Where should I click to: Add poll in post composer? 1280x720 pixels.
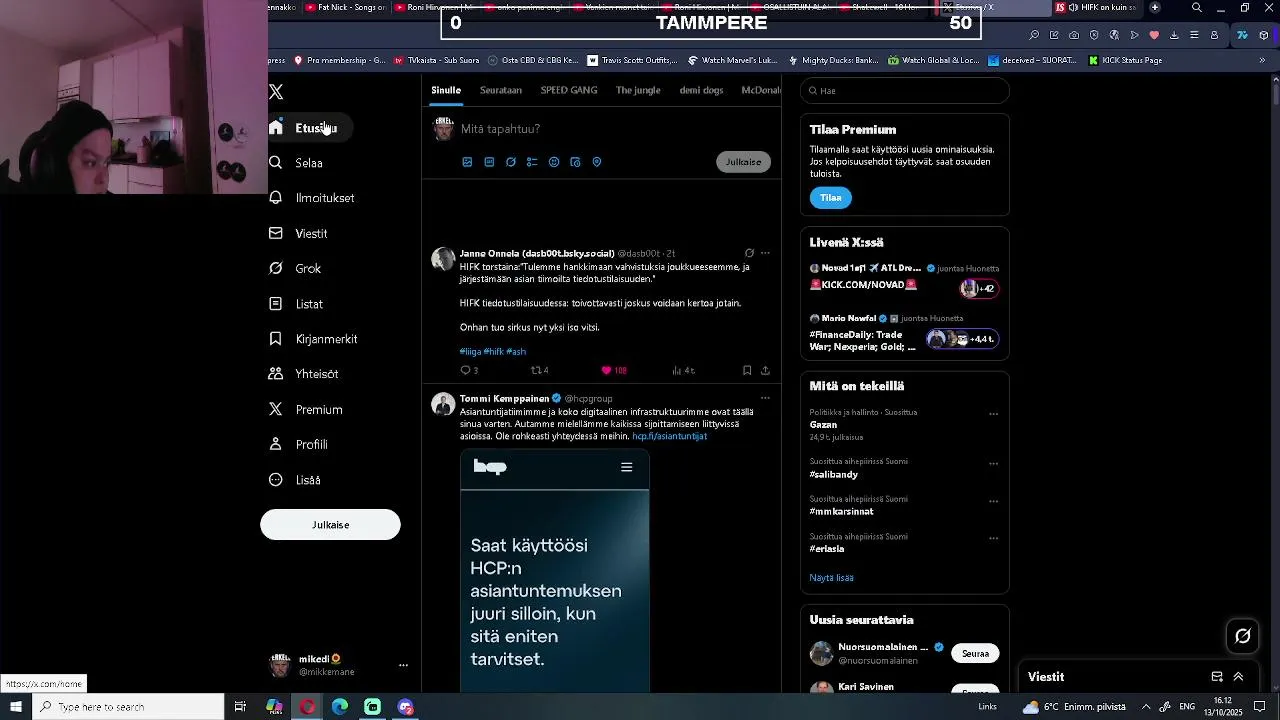[x=532, y=162]
